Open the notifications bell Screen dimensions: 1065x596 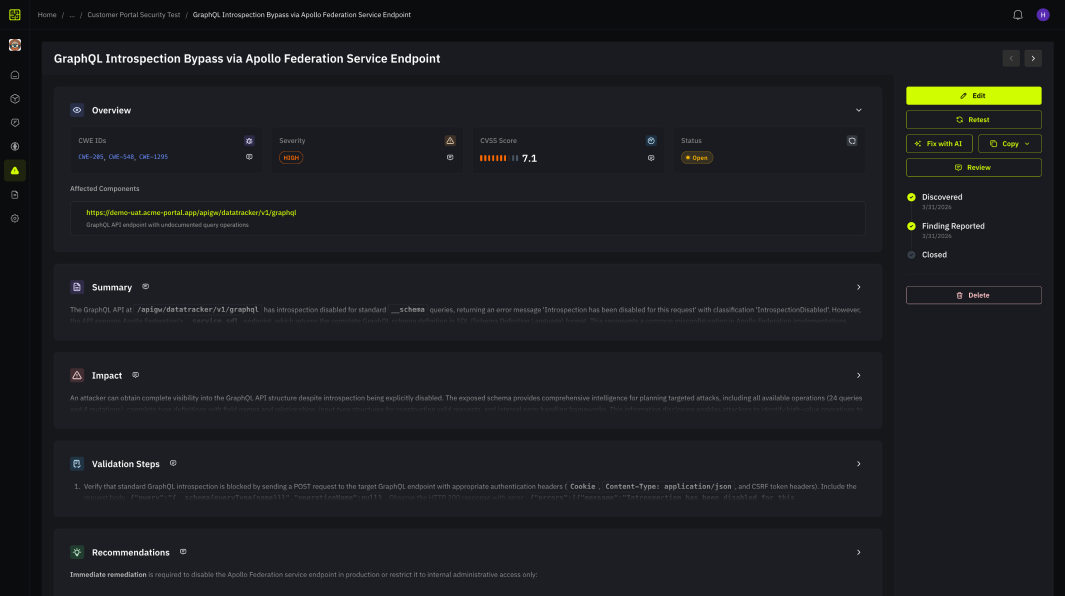(x=1017, y=14)
